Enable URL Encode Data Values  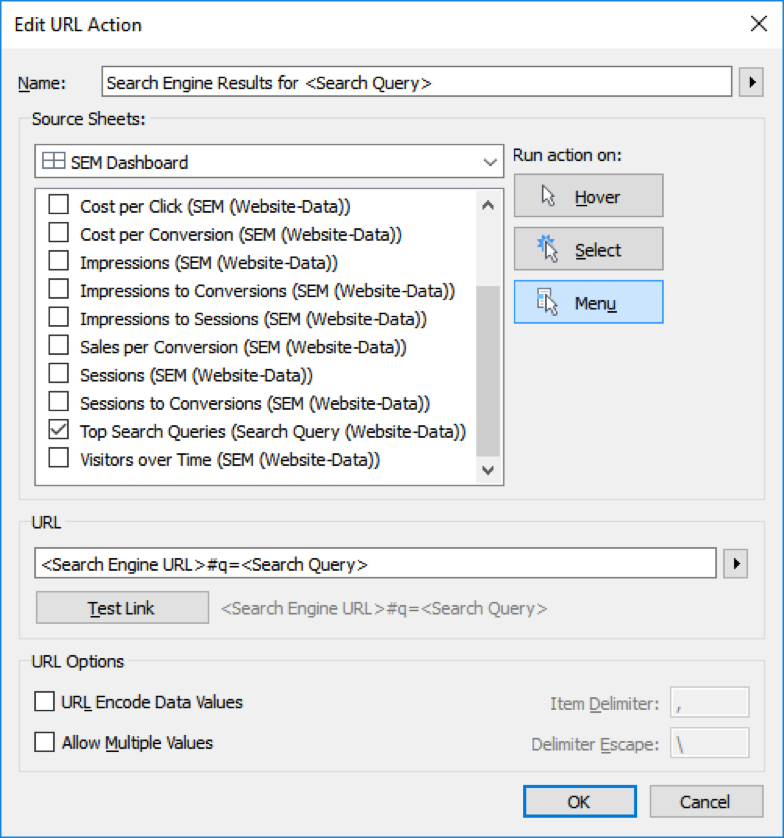[x=44, y=702]
